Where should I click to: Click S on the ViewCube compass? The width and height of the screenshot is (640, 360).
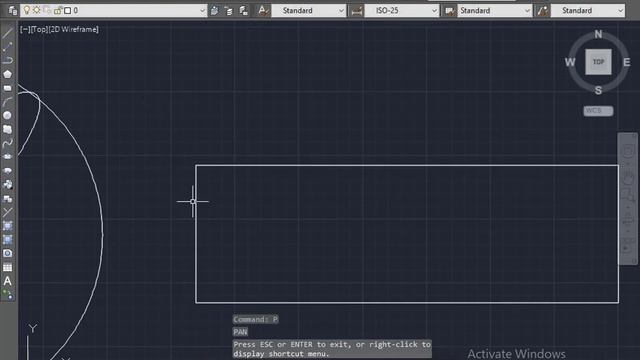(x=598, y=90)
